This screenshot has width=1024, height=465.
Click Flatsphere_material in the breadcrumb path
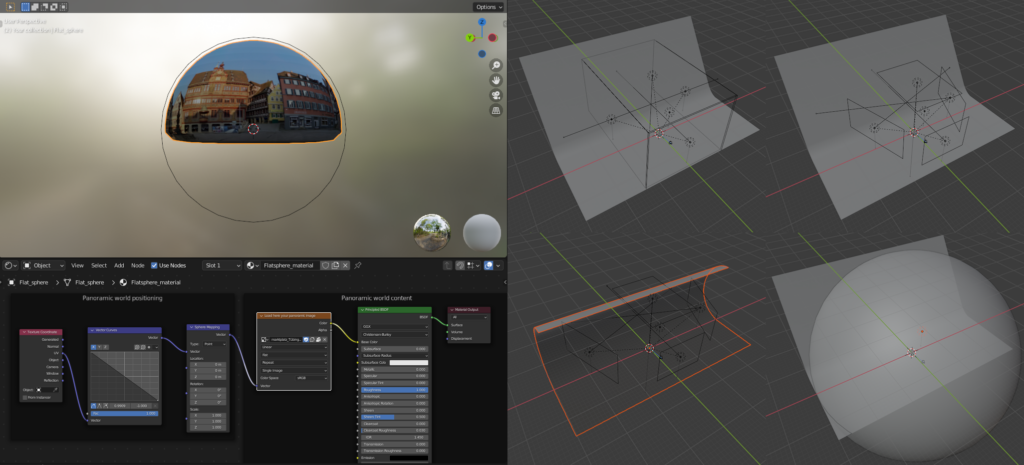click(158, 282)
